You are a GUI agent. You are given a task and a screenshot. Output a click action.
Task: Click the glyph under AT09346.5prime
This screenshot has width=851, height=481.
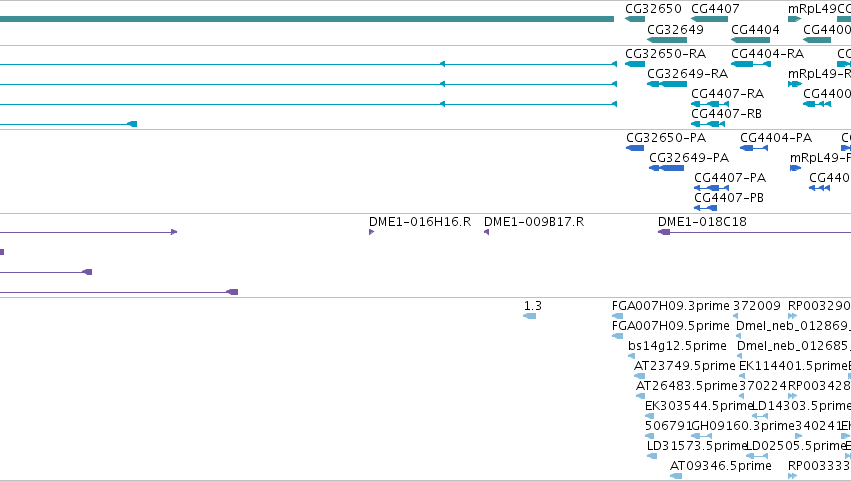(676, 476)
